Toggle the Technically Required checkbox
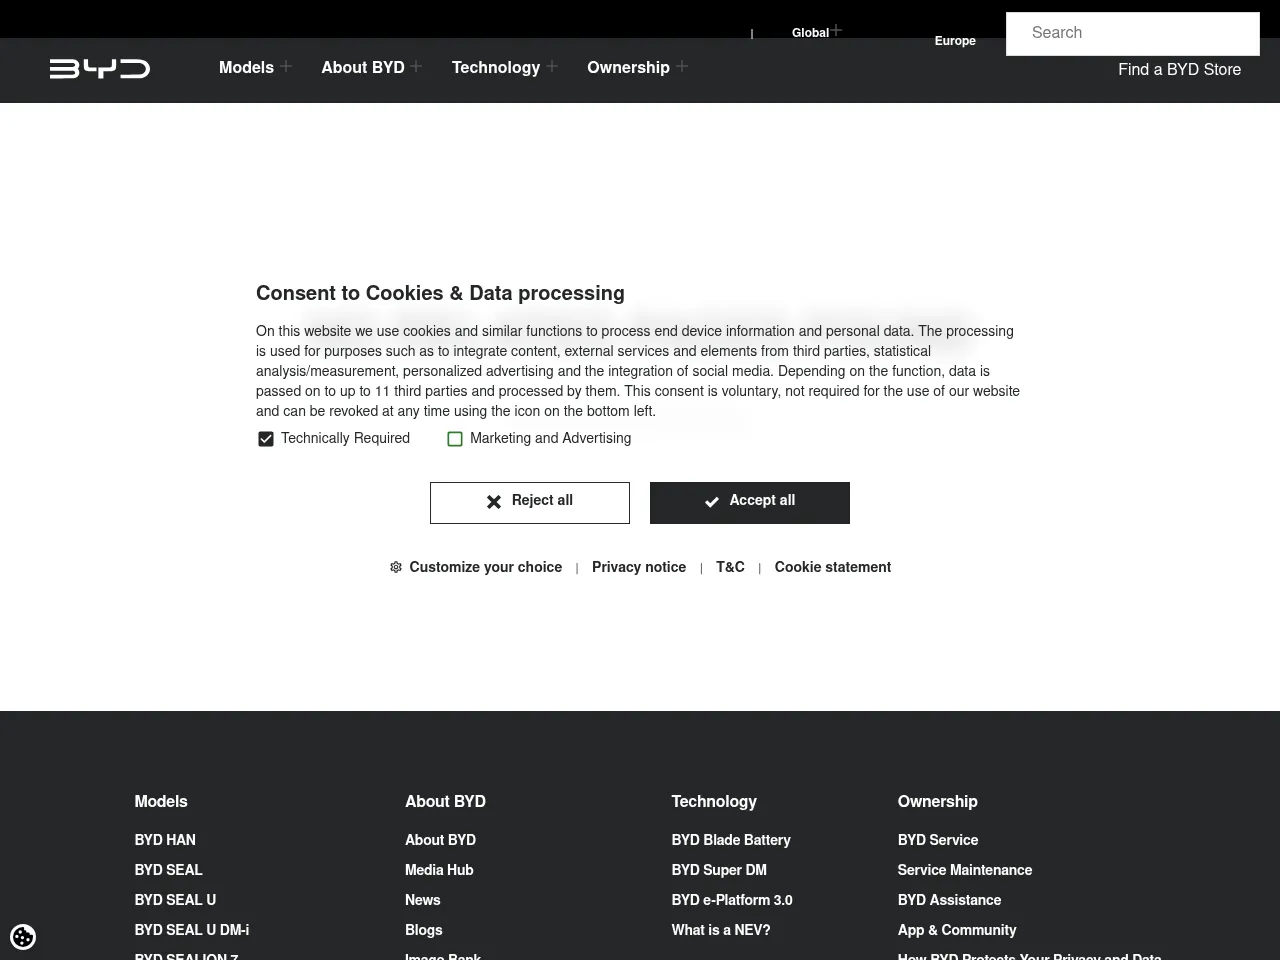1280x960 pixels. tap(266, 439)
